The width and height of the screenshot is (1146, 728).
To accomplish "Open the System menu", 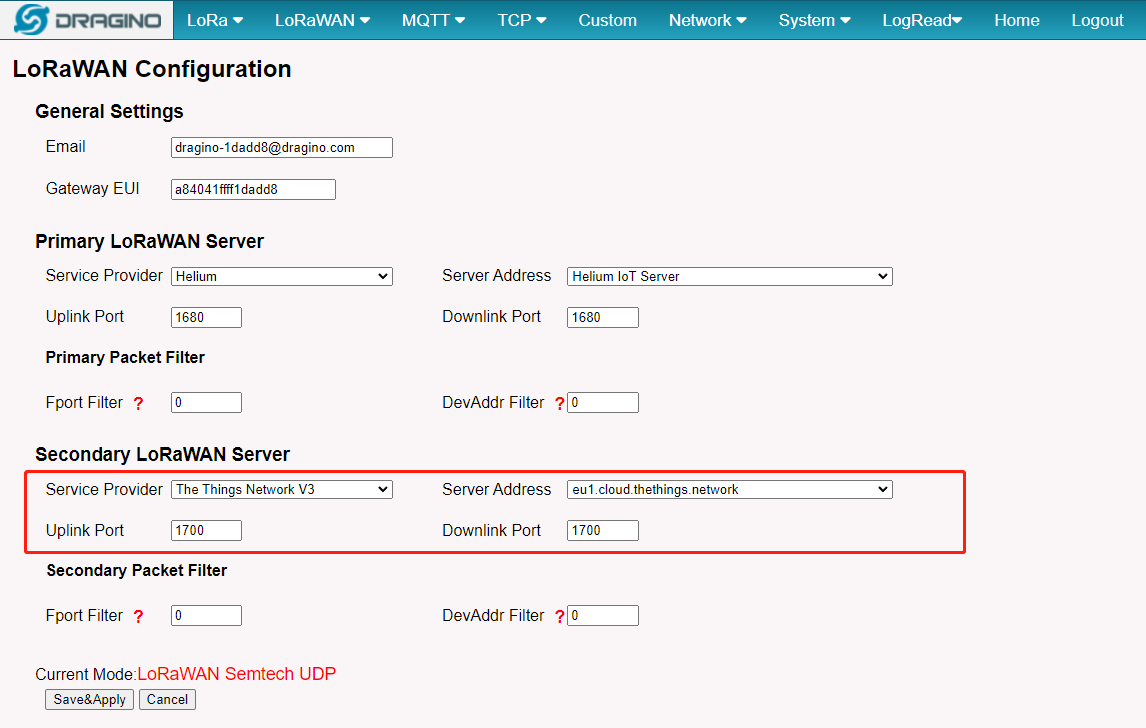I will pos(814,20).
